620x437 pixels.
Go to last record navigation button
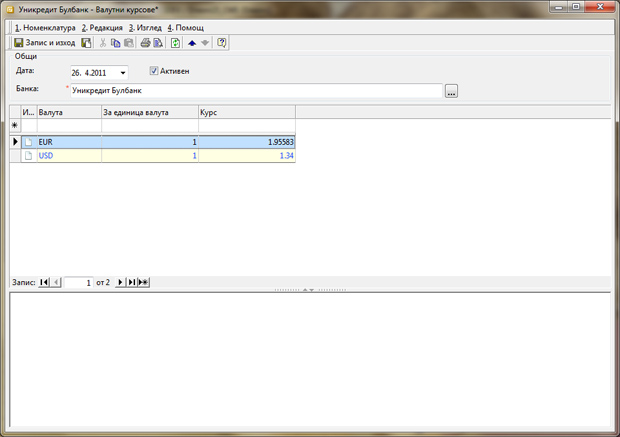click(132, 282)
